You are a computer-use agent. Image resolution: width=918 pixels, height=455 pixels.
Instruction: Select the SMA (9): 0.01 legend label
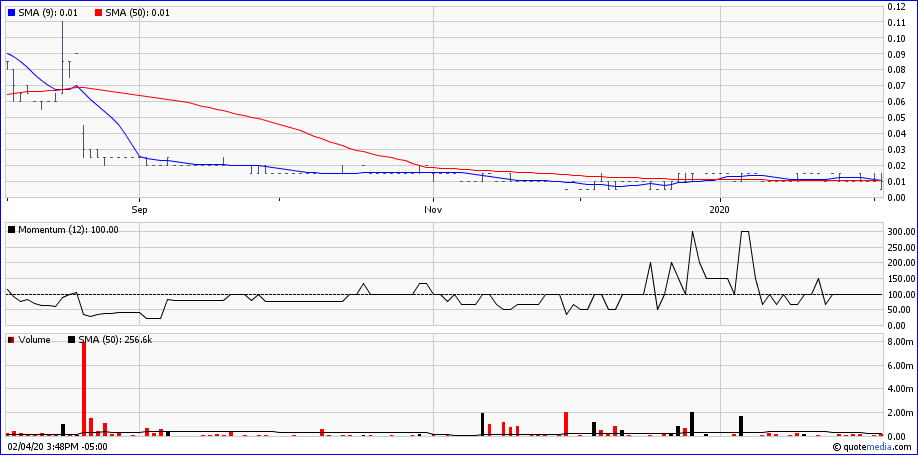49,12
